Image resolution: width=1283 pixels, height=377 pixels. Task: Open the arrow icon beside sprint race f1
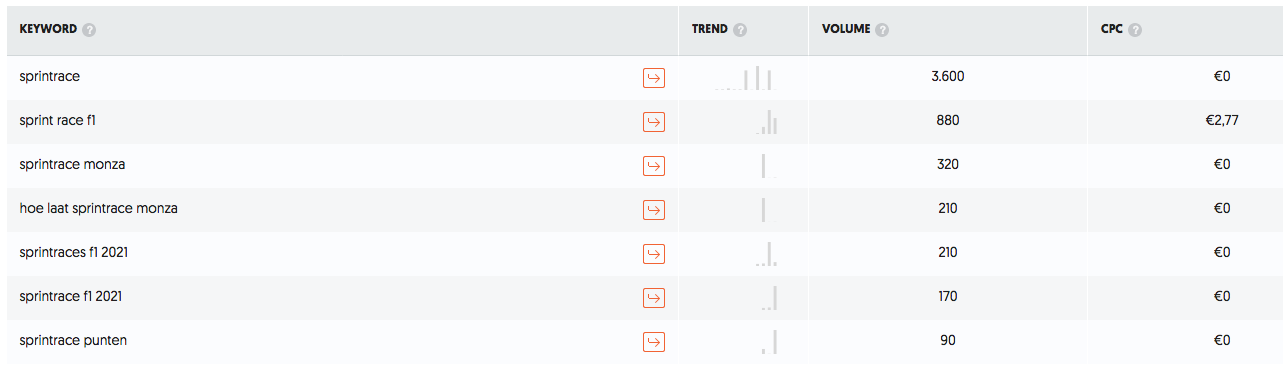coord(653,121)
